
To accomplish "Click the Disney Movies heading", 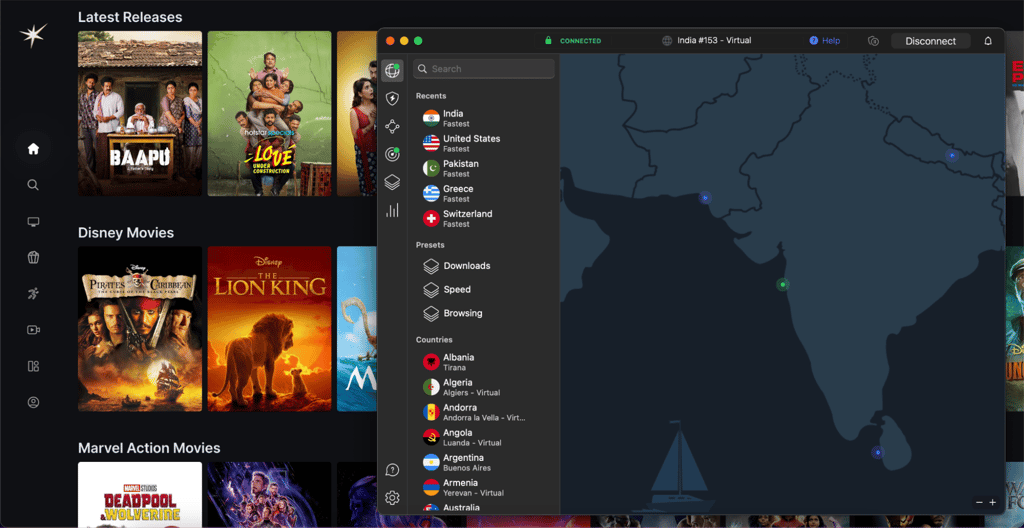I will coord(126,233).
